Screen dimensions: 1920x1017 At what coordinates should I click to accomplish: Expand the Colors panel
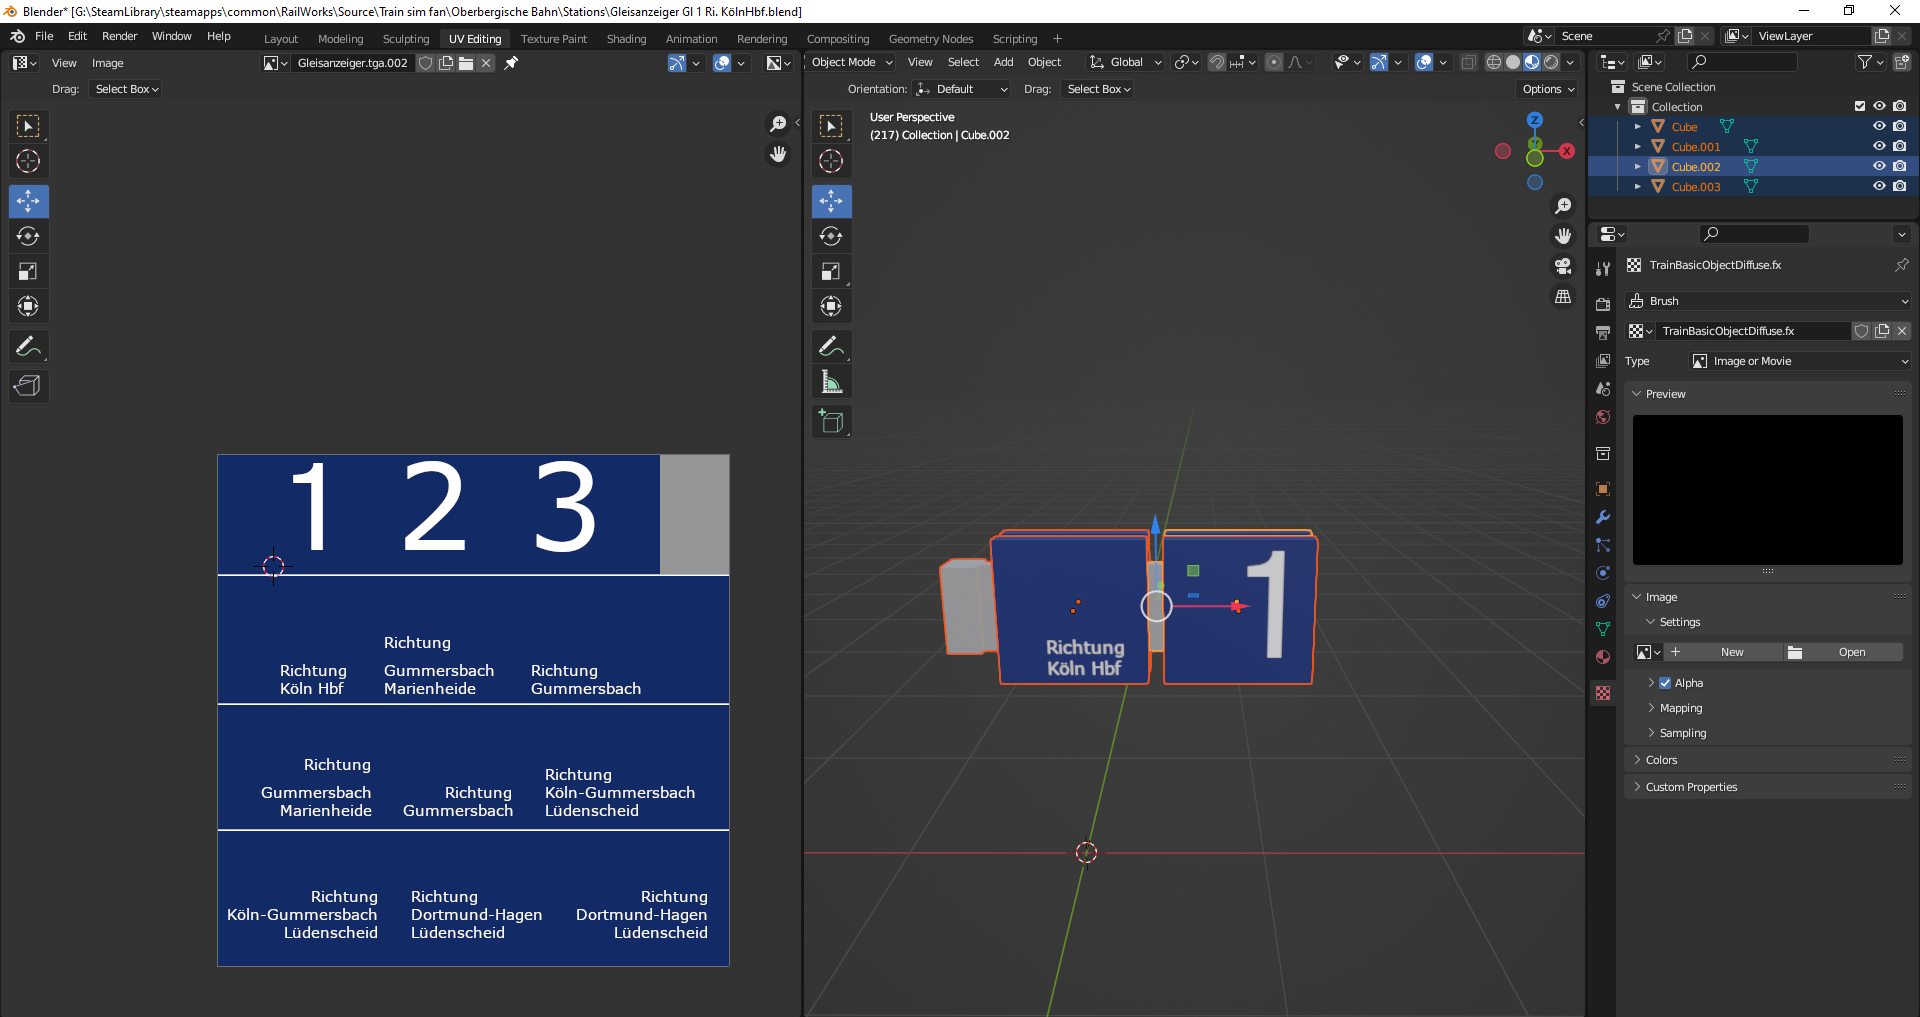1661,760
